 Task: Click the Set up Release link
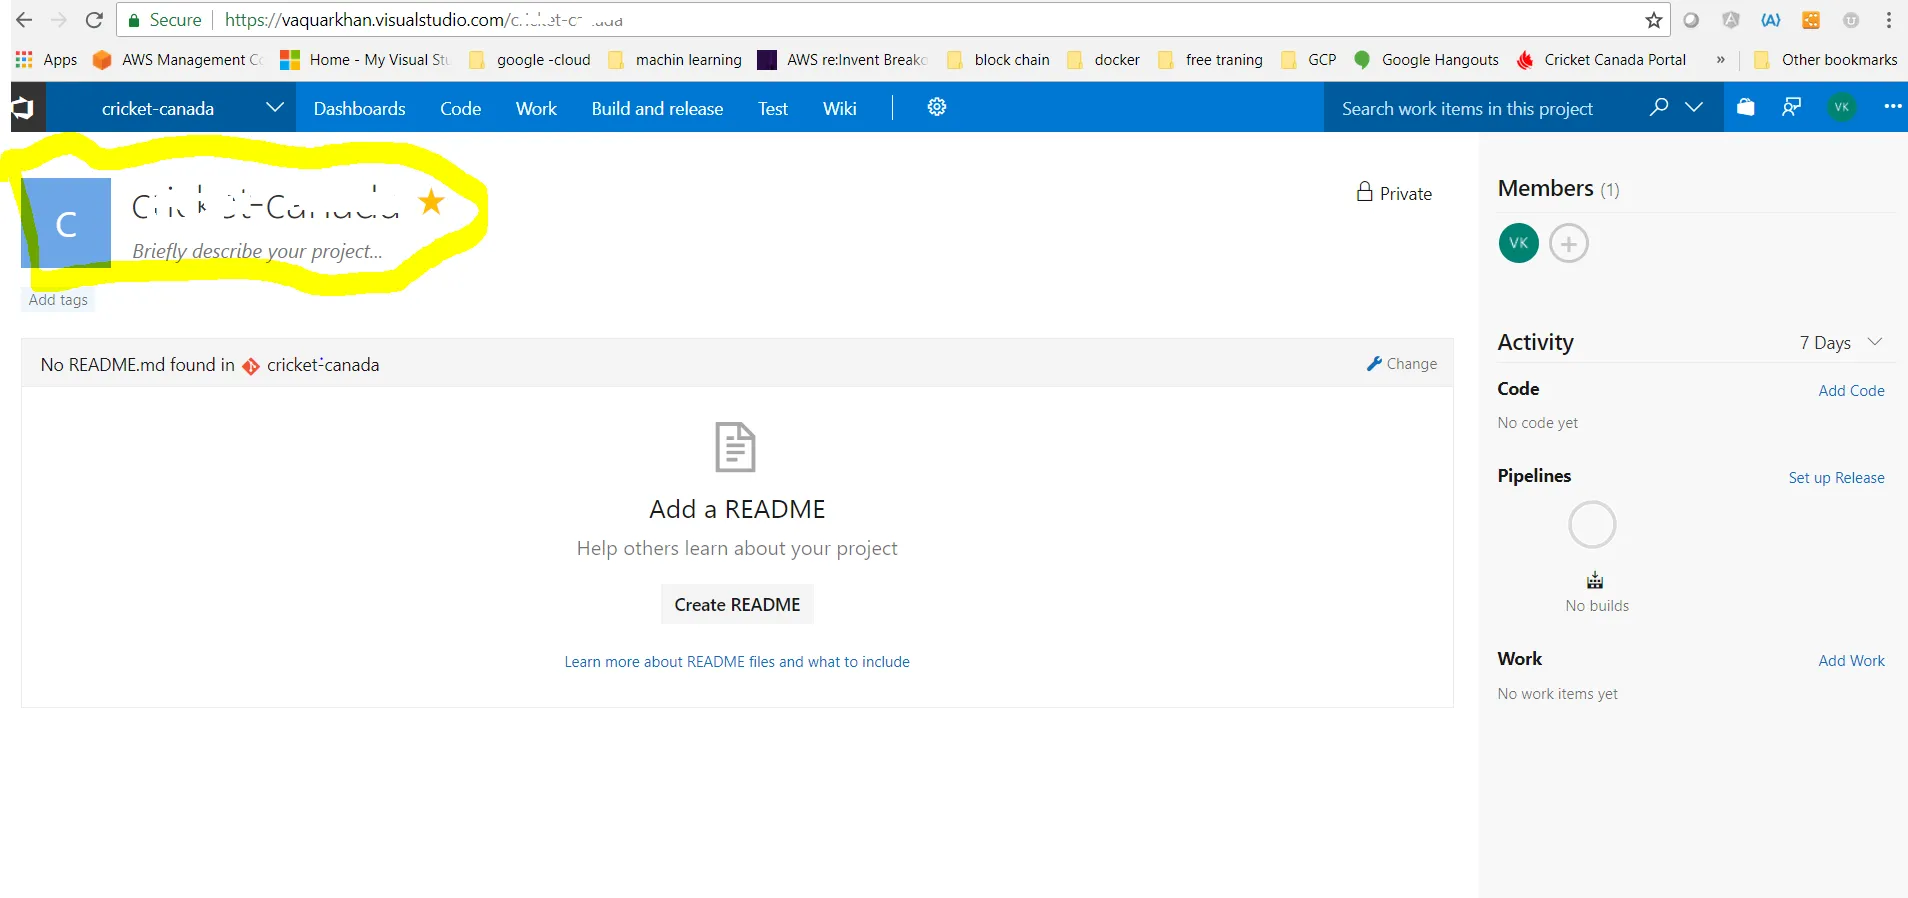click(1836, 478)
